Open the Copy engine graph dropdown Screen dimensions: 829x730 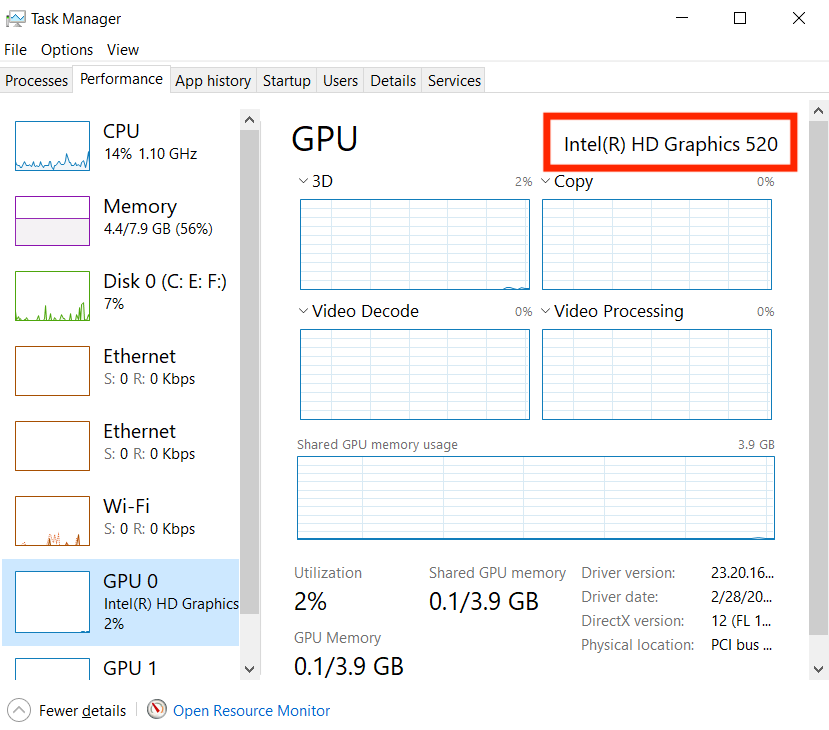(x=546, y=181)
